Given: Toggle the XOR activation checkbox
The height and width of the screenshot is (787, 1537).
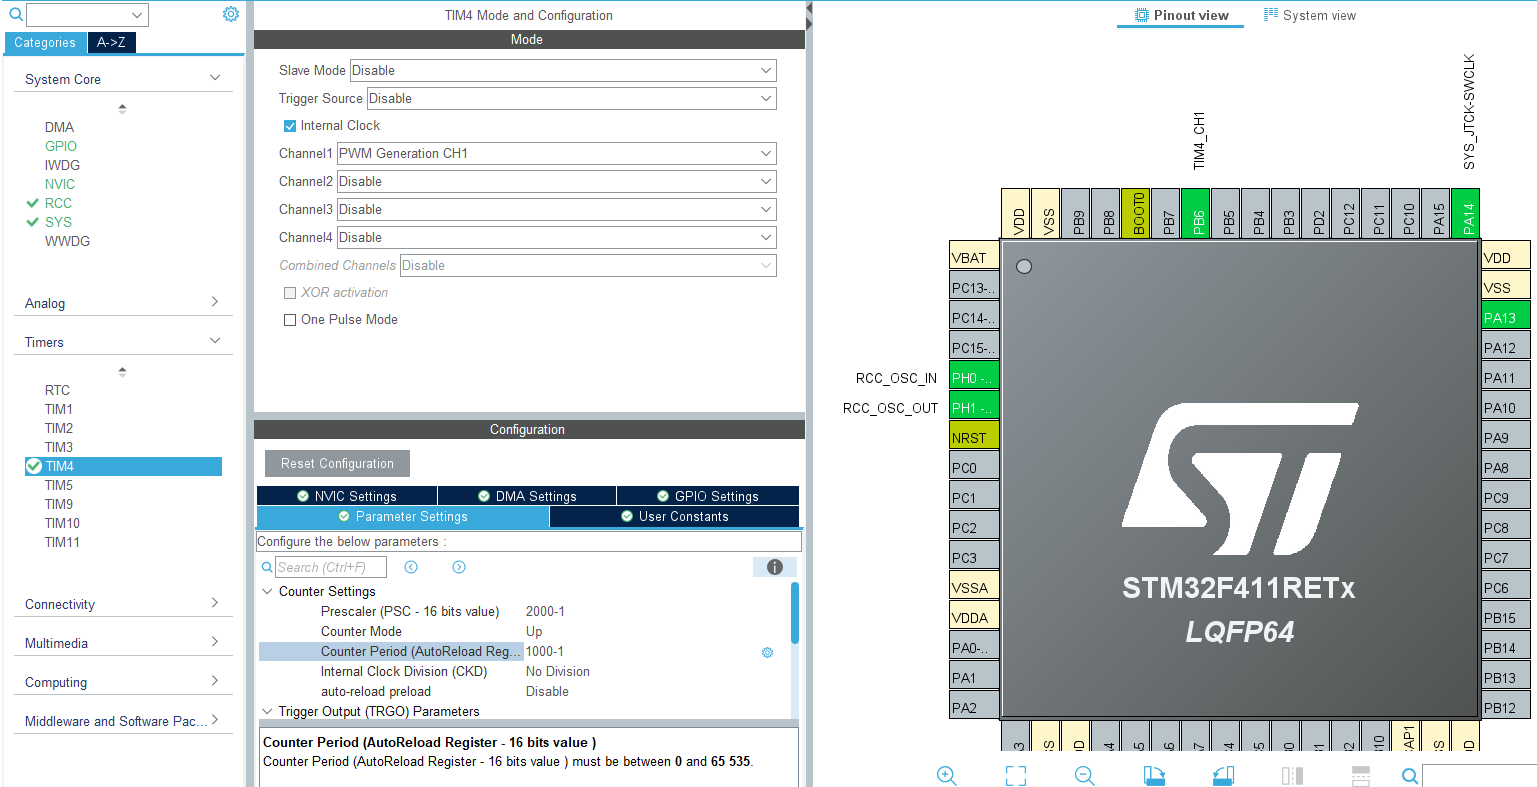Looking at the screenshot, I should (290, 293).
